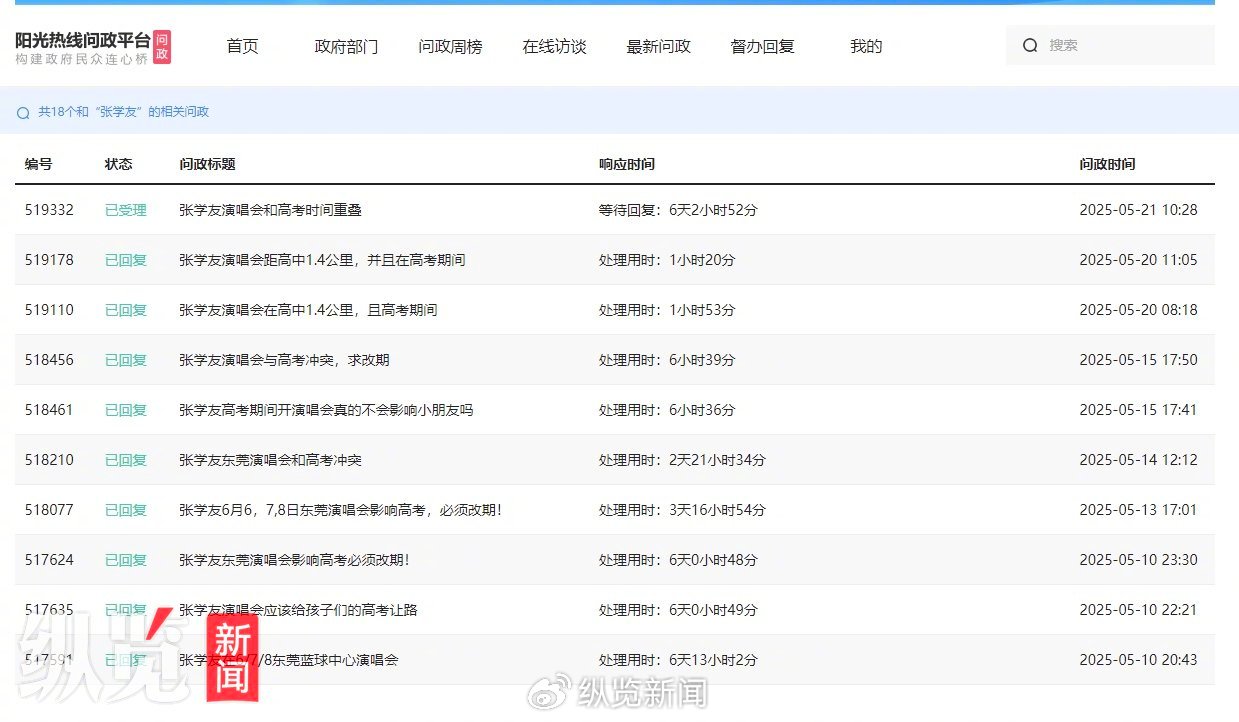The image size is (1239, 722).
Task: Click 处理用时：6天13小时2分 cell
Action: 678,660
